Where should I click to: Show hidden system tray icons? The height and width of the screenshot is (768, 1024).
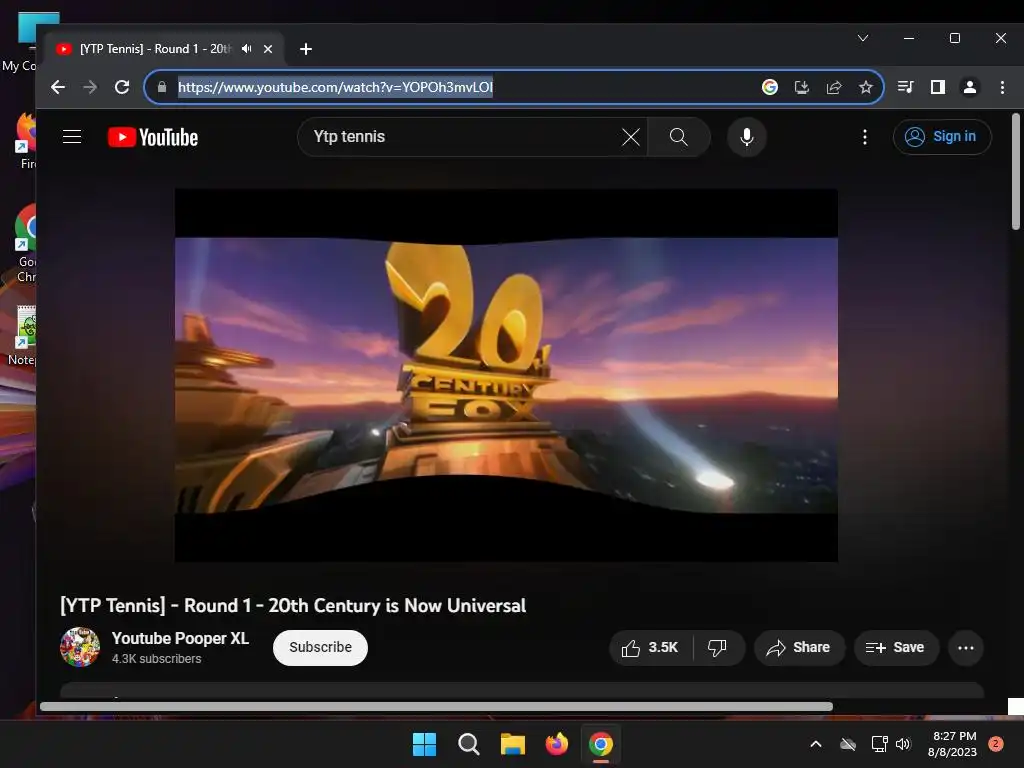(x=816, y=744)
